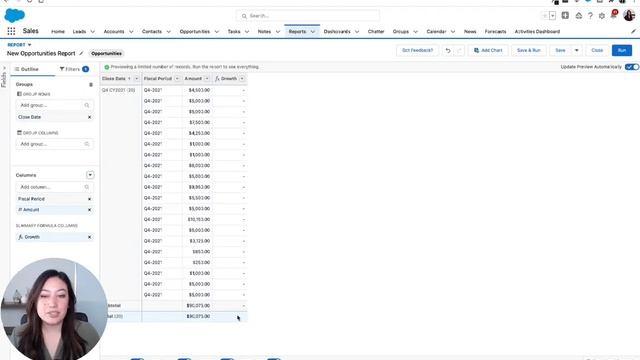Image resolution: width=640 pixels, height=360 pixels.
Task: Remove the Close Date grouping
Action: coord(89,117)
